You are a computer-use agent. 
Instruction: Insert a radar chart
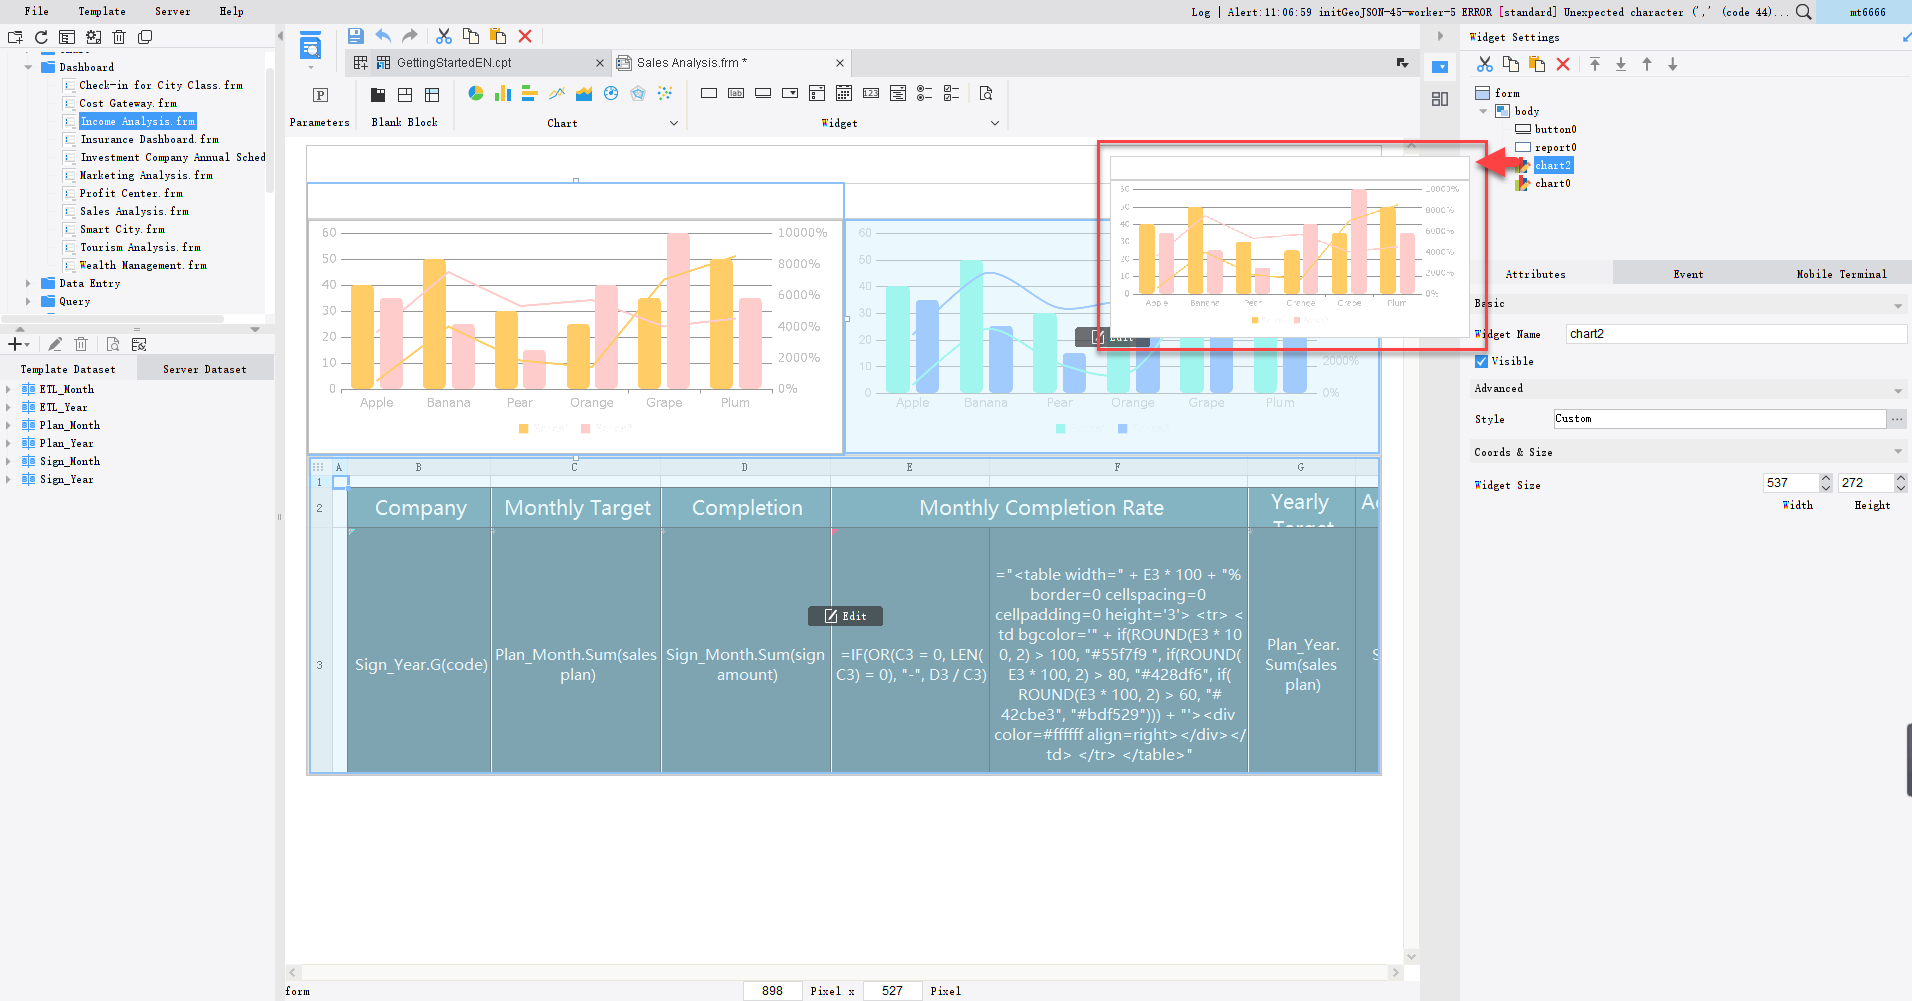pyautogui.click(x=638, y=93)
